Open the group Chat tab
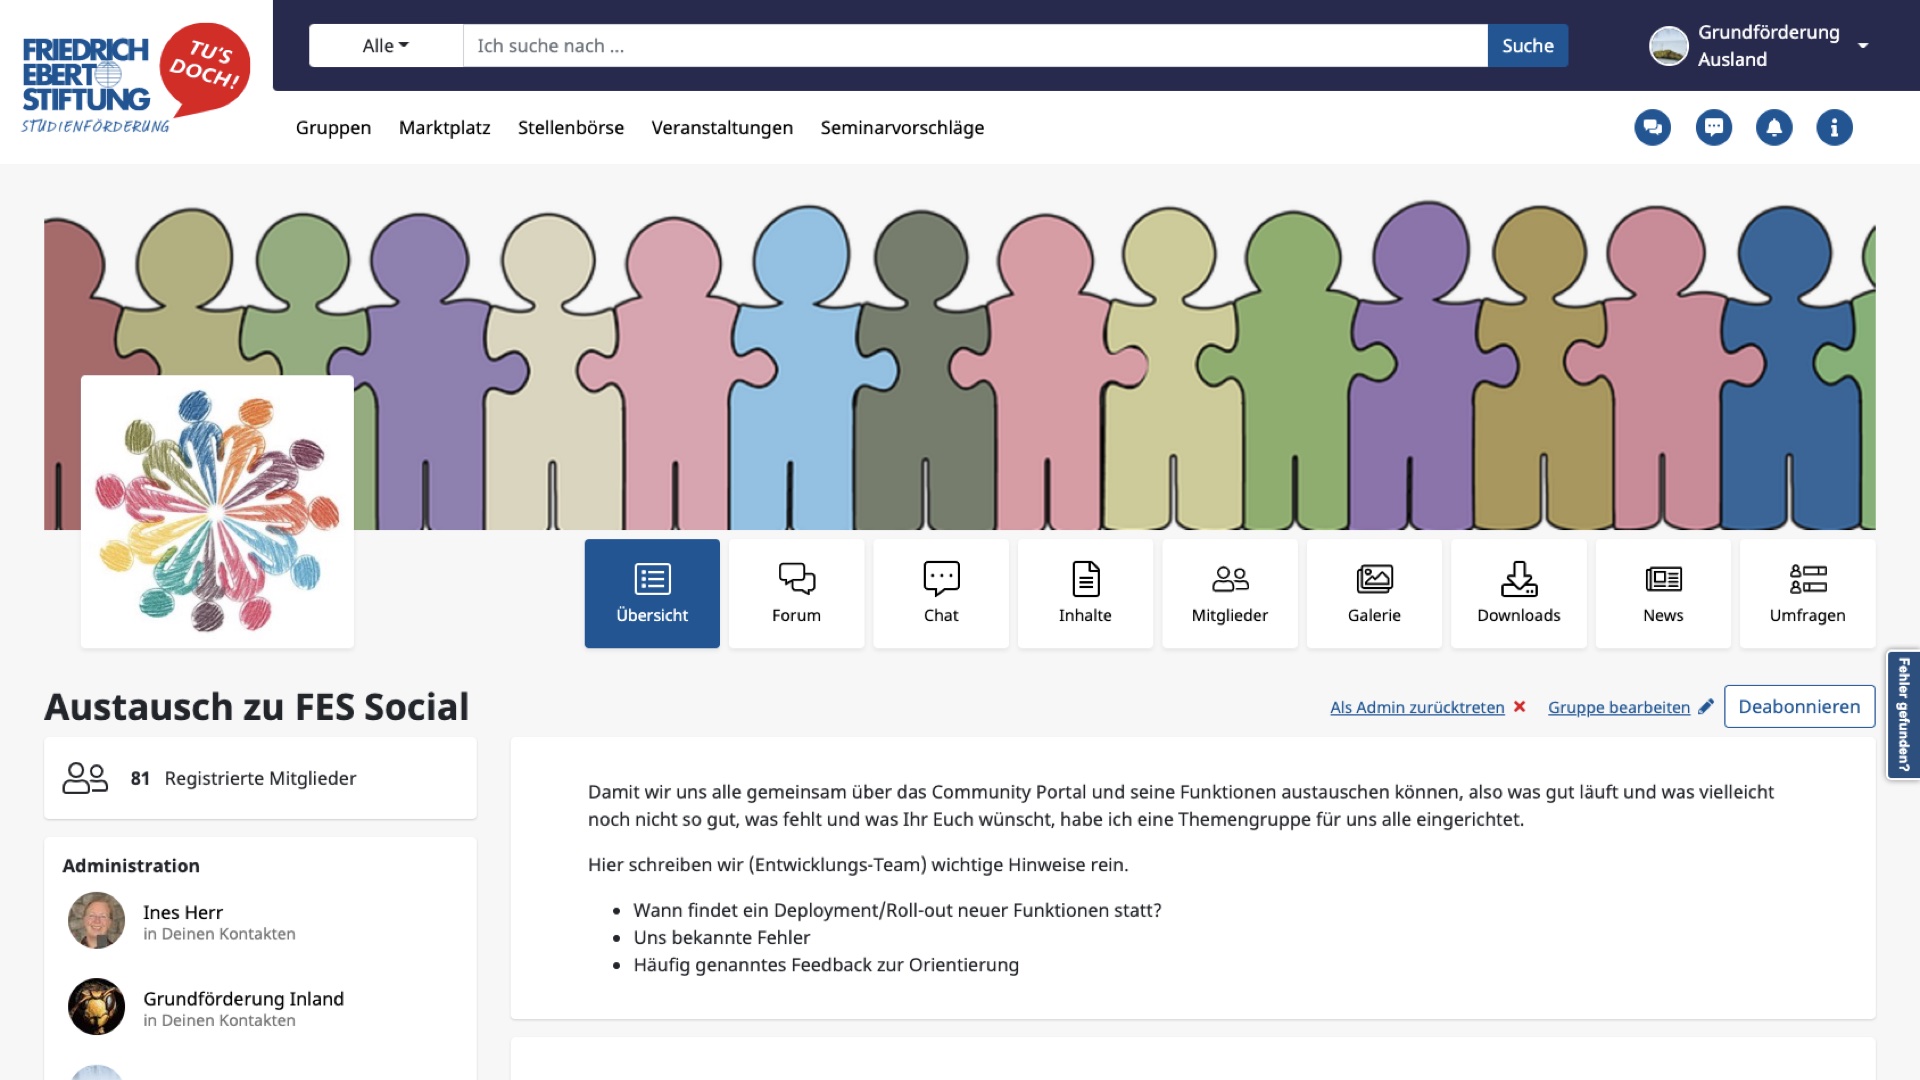1920x1080 pixels. [941, 593]
